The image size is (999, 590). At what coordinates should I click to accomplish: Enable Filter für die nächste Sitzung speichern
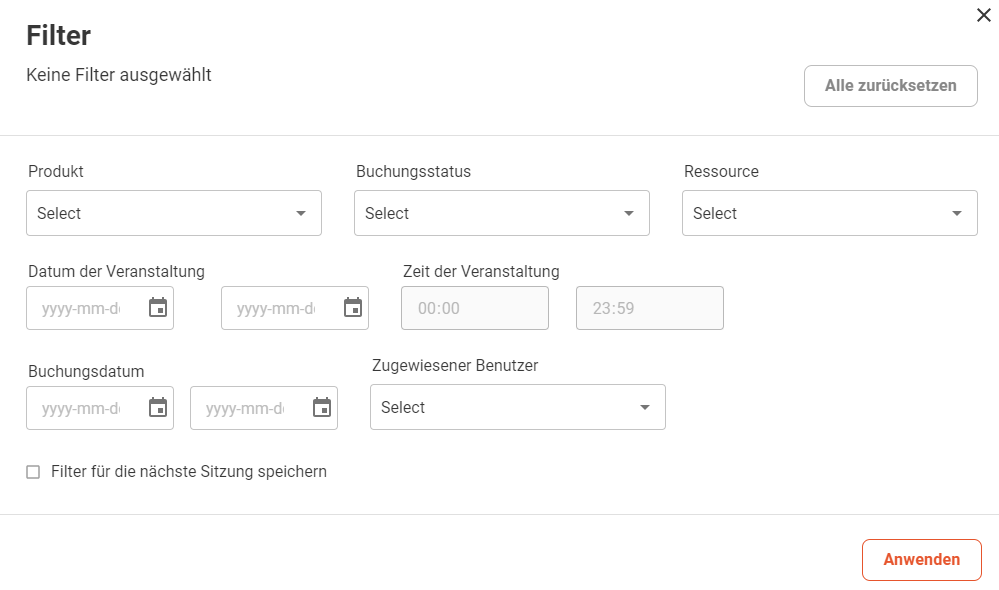(33, 472)
